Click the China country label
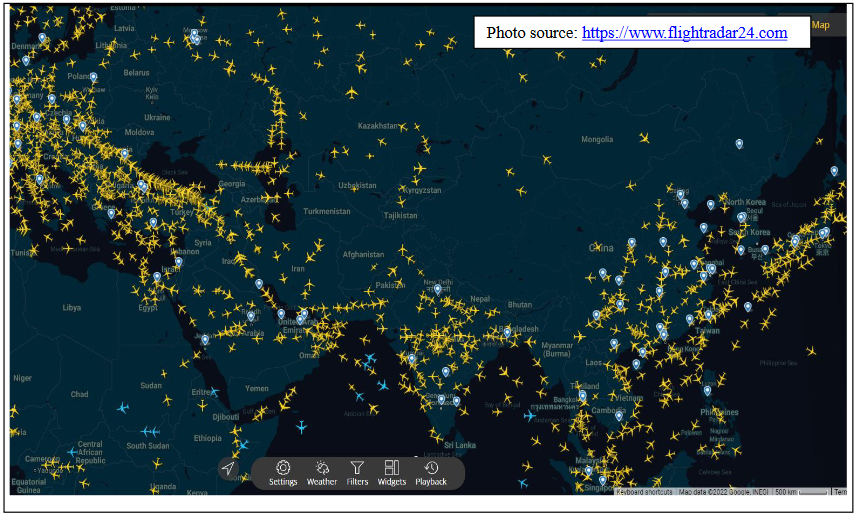 (601, 248)
